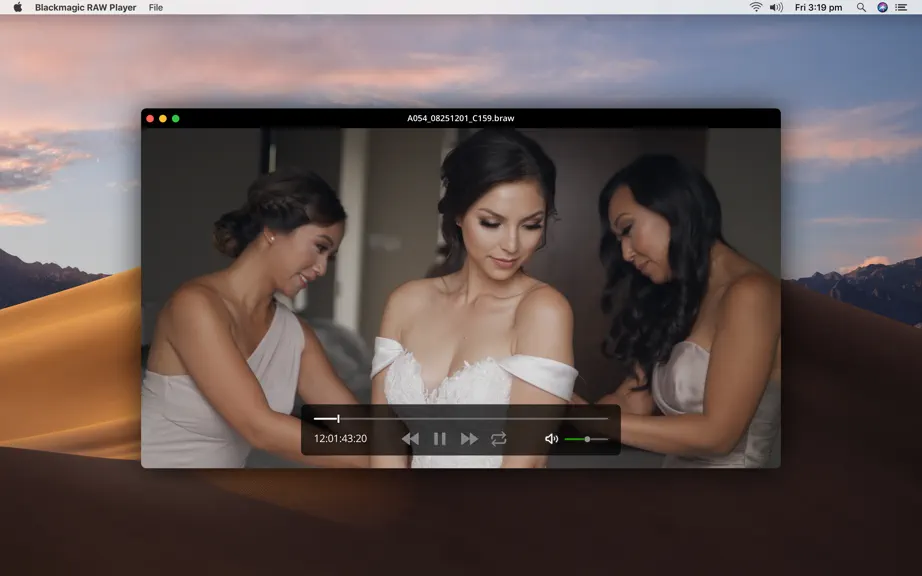Image resolution: width=922 pixels, height=576 pixels.
Task: Open Spotlight search
Action: pyautogui.click(x=861, y=7)
